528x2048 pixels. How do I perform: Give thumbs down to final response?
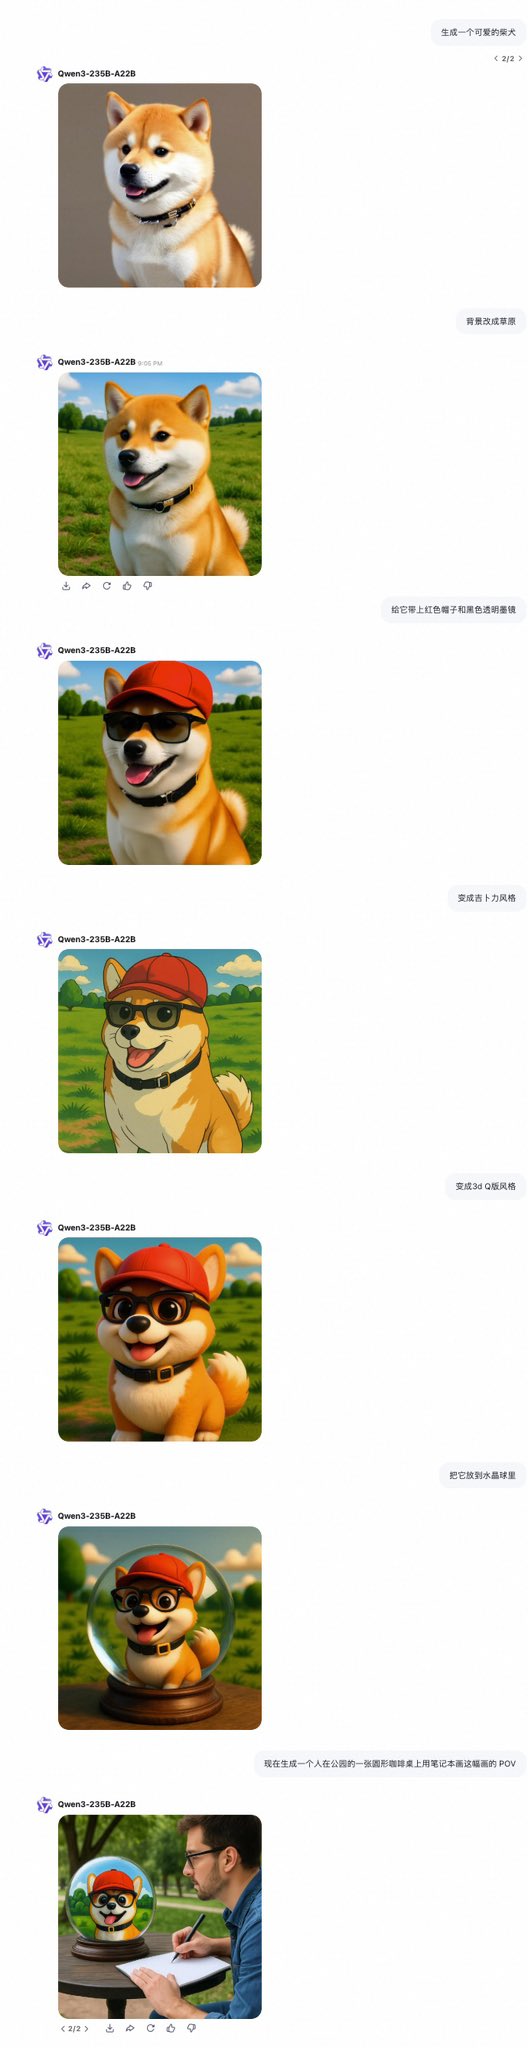coord(191,2028)
